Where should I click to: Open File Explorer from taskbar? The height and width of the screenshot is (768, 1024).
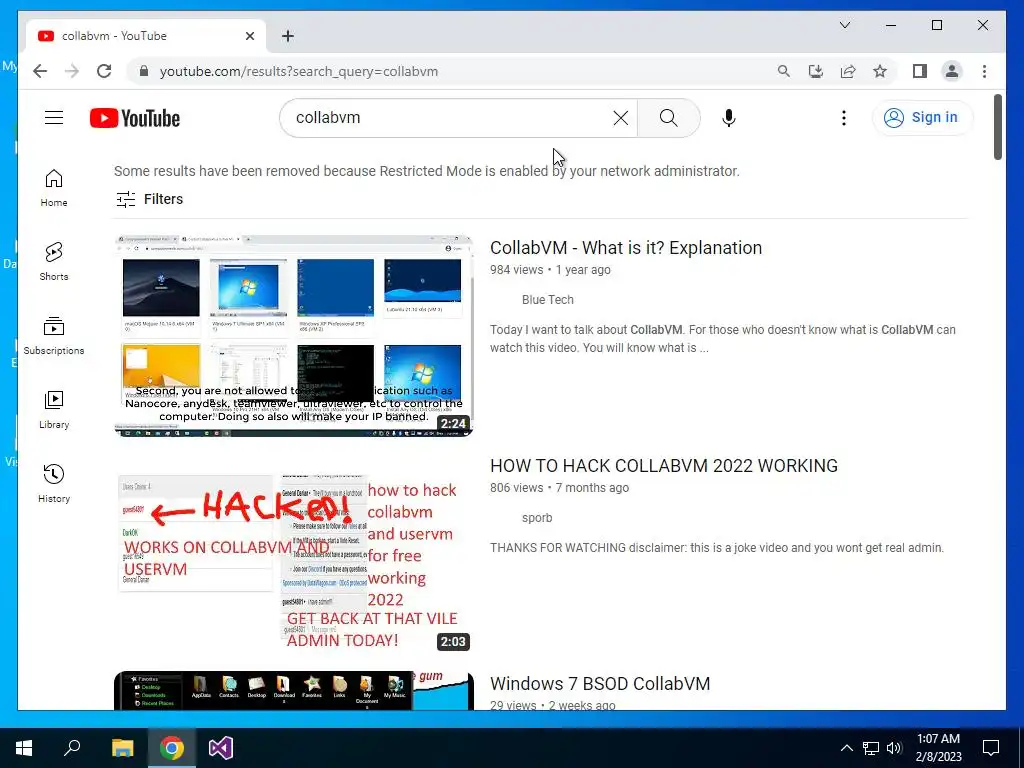coord(122,748)
